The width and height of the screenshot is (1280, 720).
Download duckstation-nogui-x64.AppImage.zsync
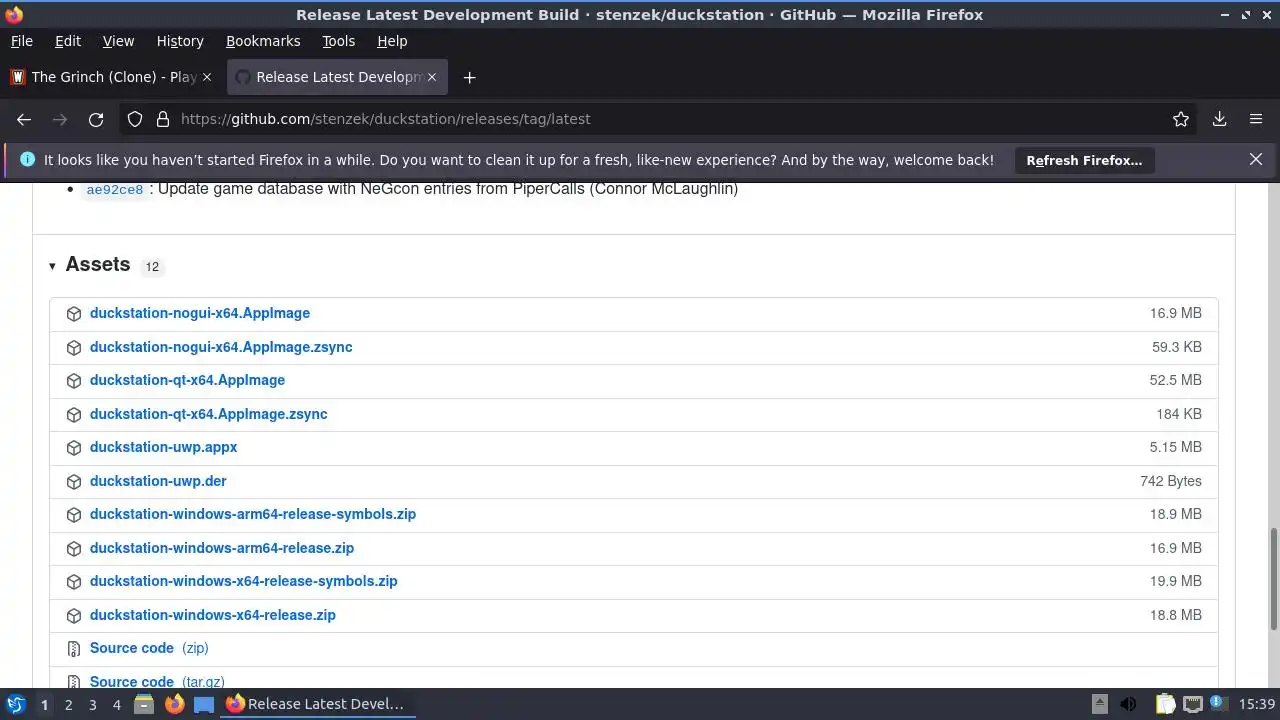click(x=221, y=347)
